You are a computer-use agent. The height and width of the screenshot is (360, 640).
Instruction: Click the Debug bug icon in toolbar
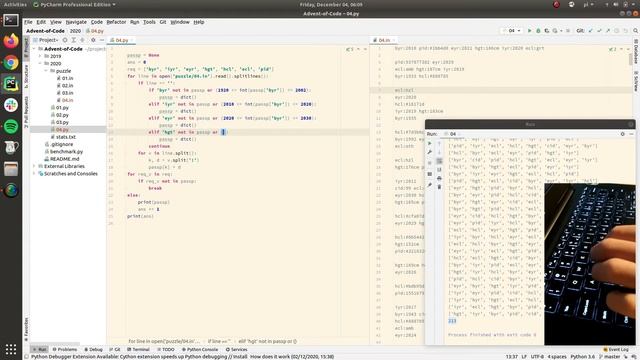click(538, 31)
